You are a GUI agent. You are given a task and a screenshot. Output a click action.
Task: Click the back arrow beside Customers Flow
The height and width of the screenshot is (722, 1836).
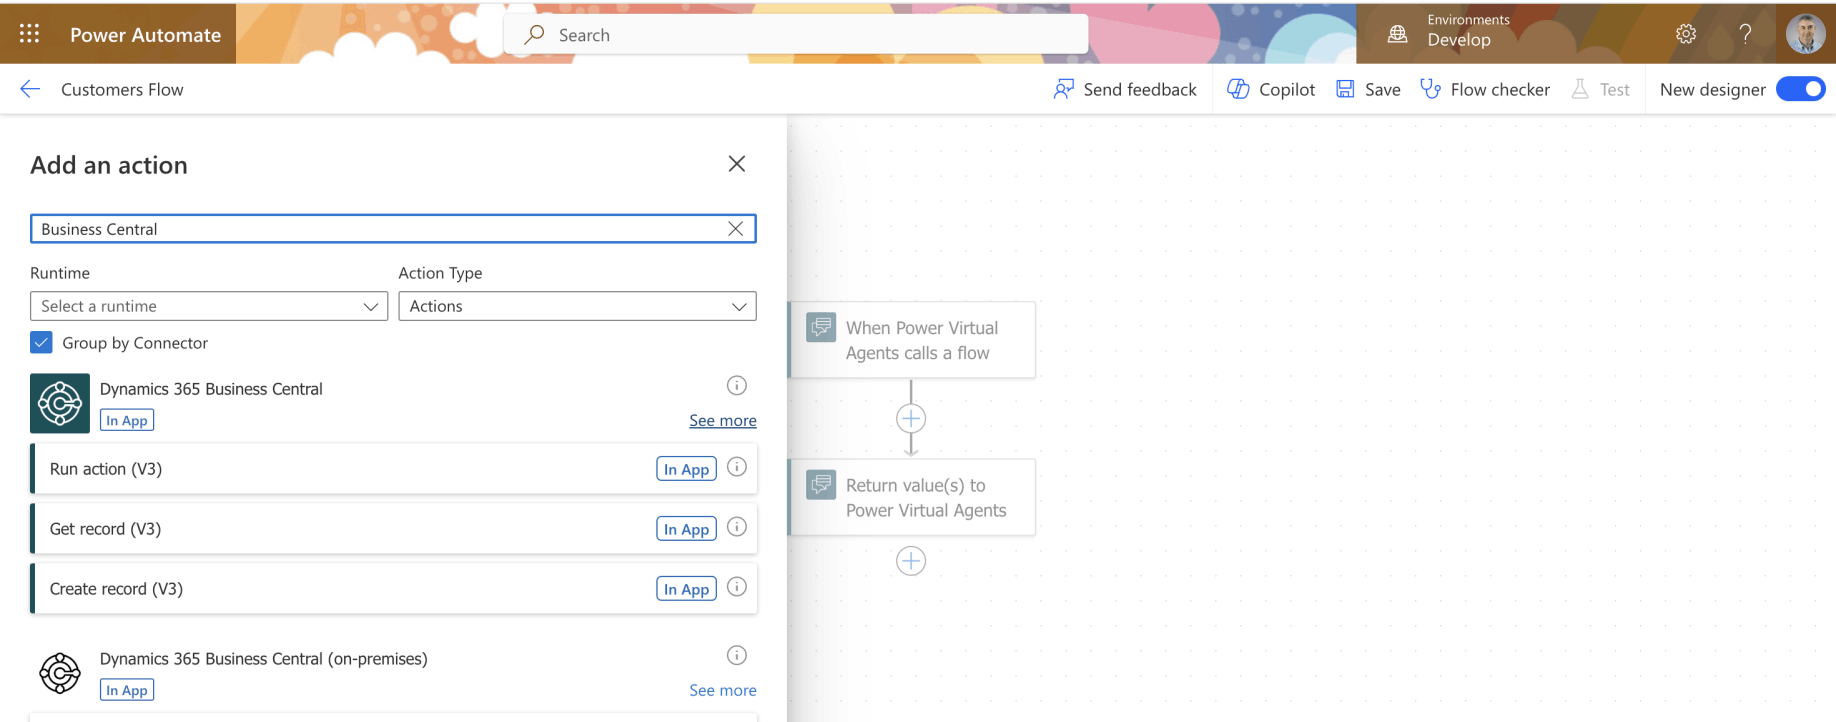pyautogui.click(x=30, y=89)
